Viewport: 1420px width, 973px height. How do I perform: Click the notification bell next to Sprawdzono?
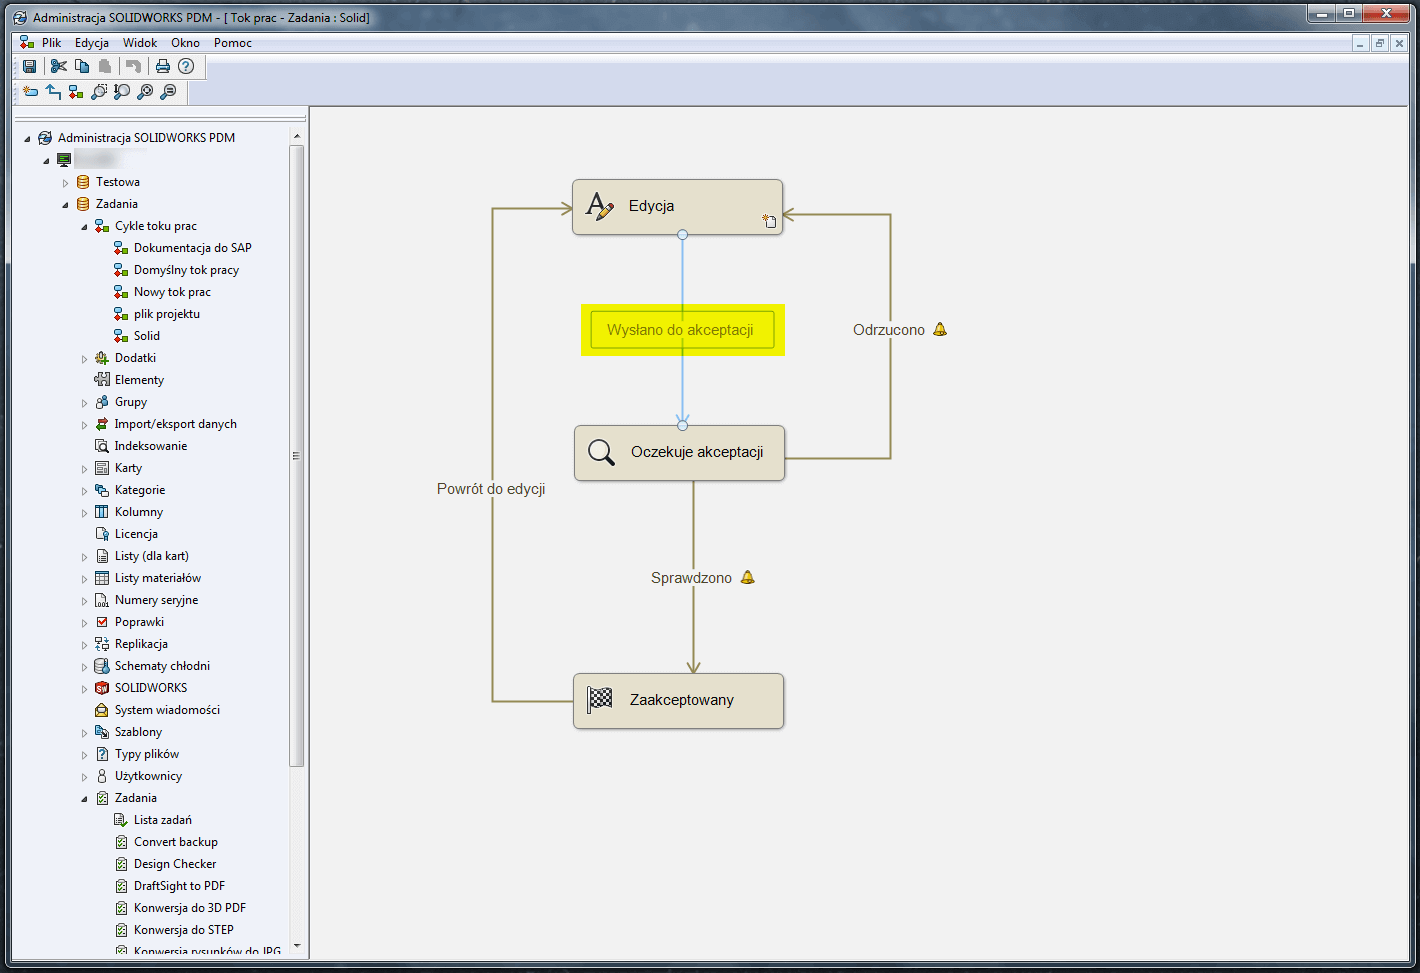[x=748, y=577]
